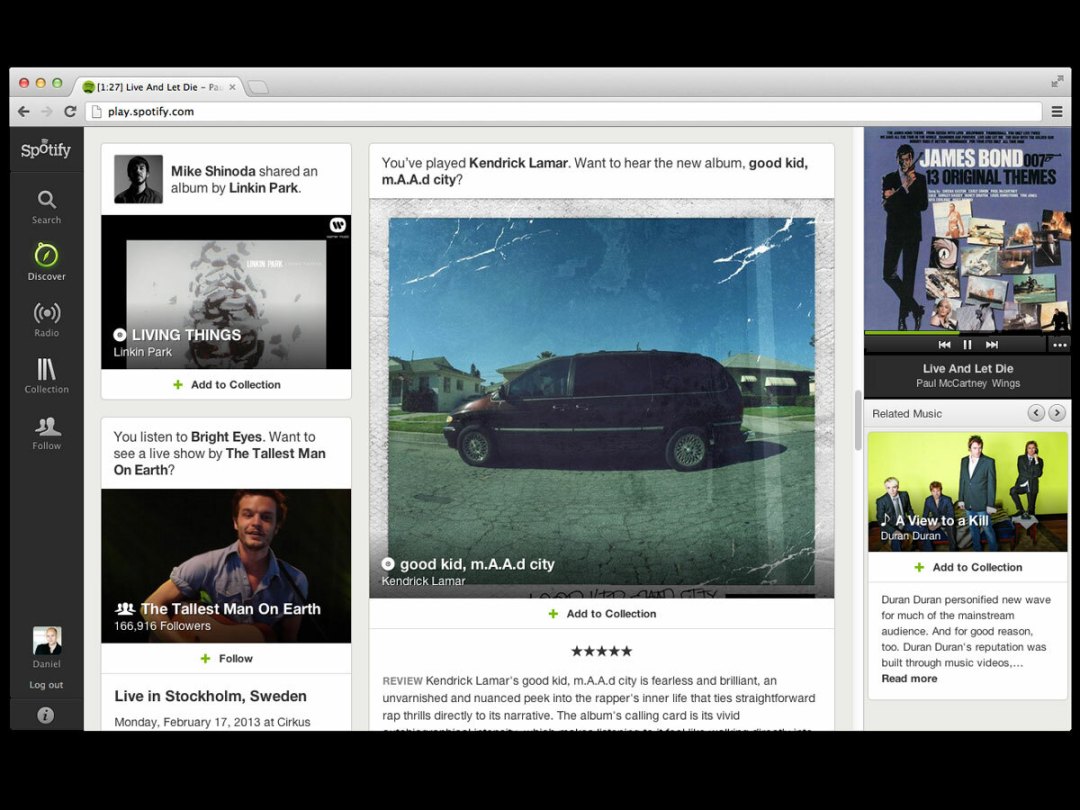Click the Spotify logo in sidebar

[45, 149]
